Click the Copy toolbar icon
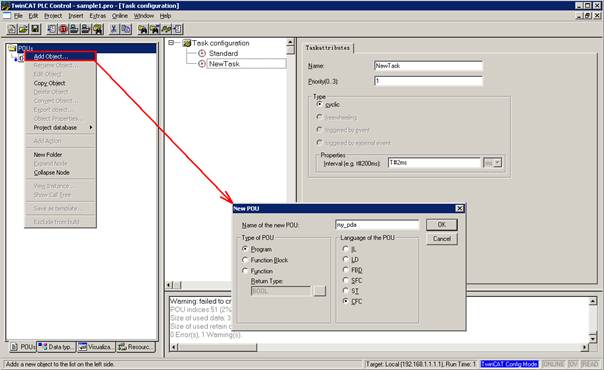 click(126, 29)
